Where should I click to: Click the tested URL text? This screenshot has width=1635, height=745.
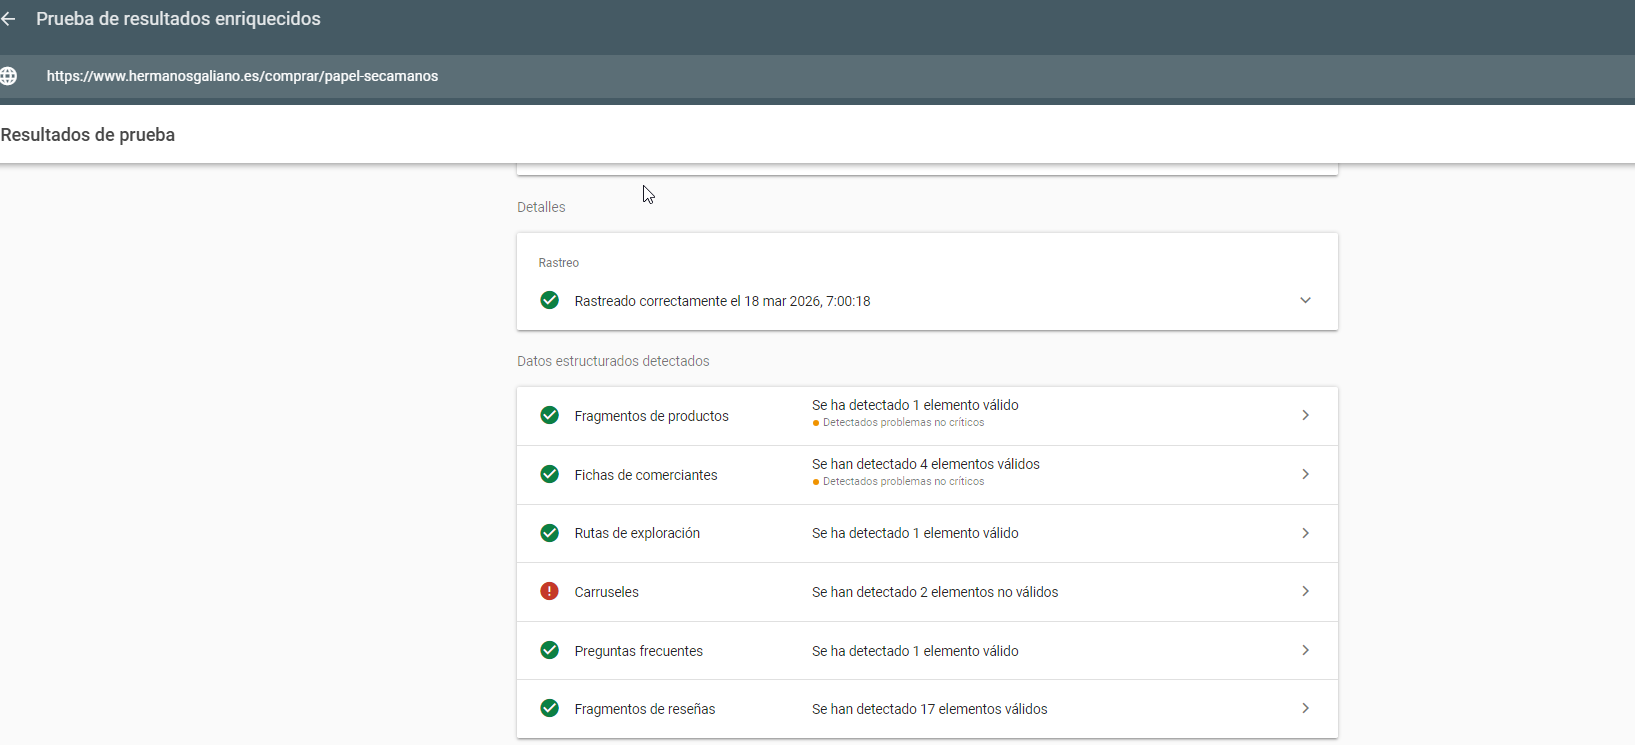pyautogui.click(x=242, y=76)
